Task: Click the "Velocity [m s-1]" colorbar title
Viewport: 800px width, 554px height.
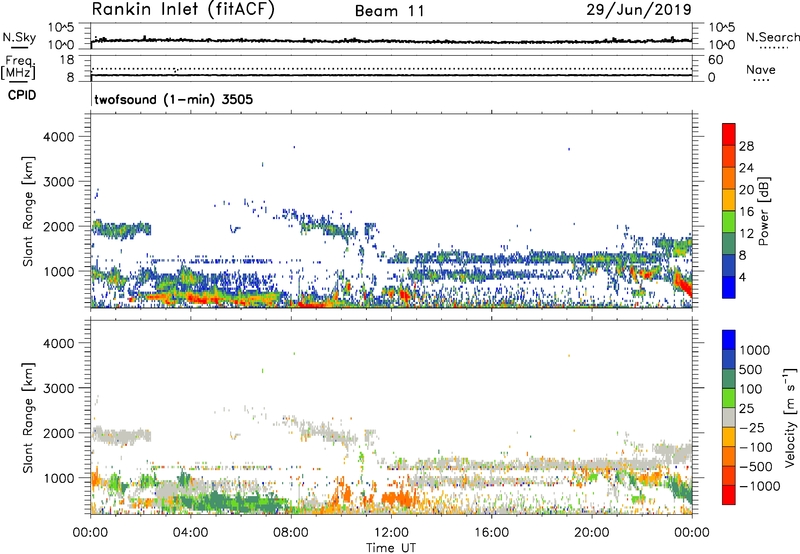Action: pos(790,417)
